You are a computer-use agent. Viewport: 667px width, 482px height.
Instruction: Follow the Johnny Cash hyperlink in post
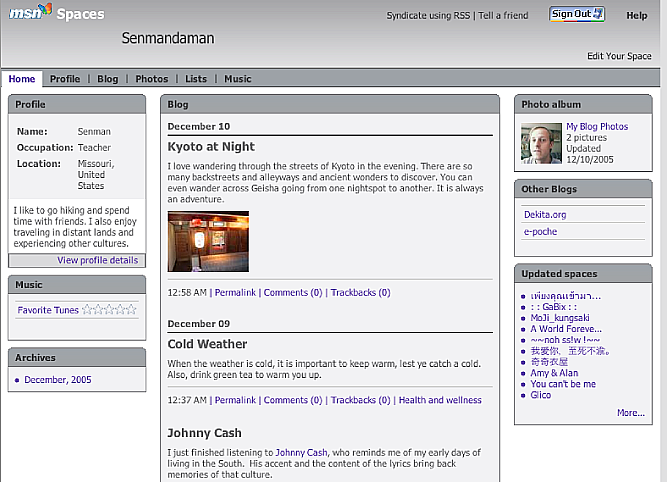tap(302, 452)
